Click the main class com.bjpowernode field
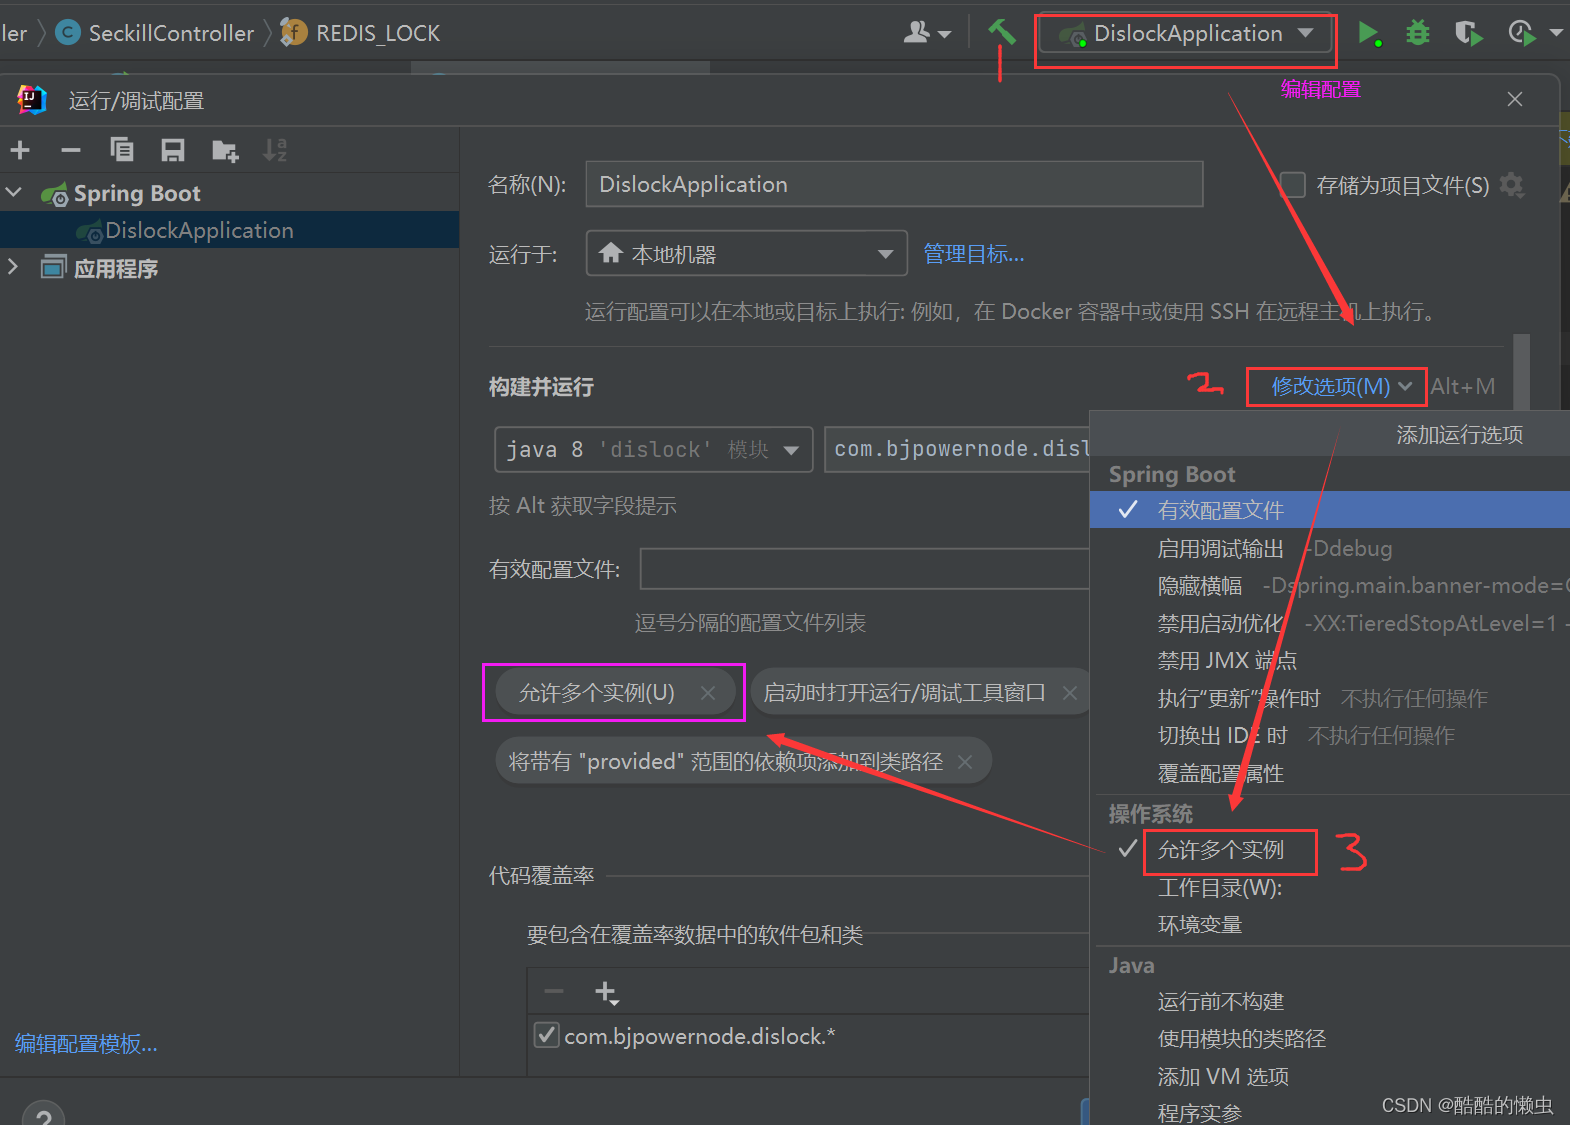1570x1125 pixels. [958, 449]
